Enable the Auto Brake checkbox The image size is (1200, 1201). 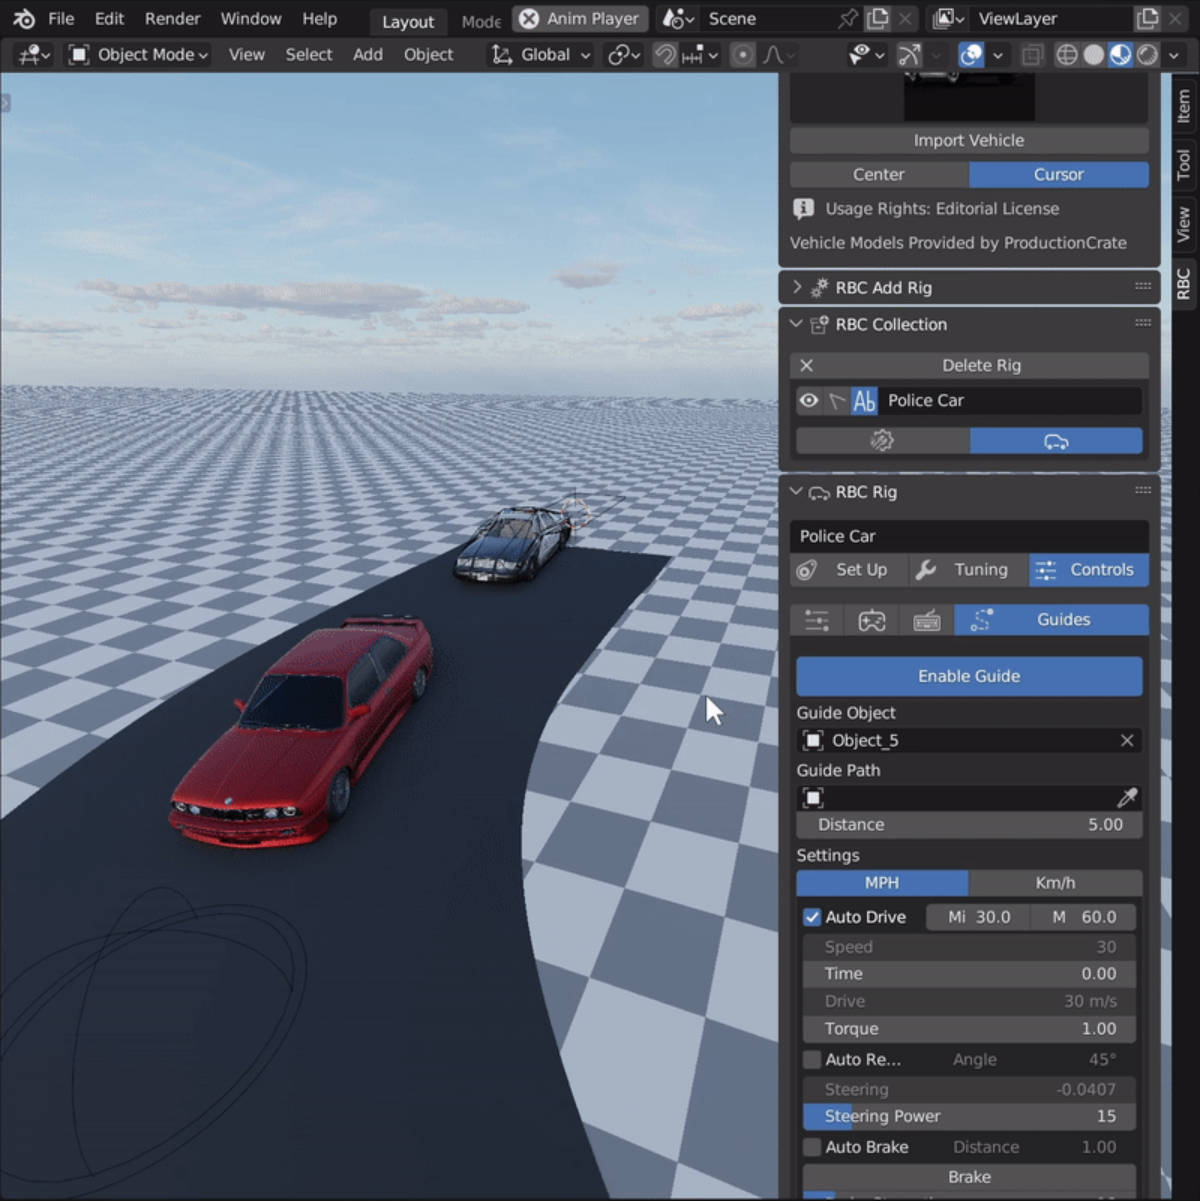coord(811,1147)
